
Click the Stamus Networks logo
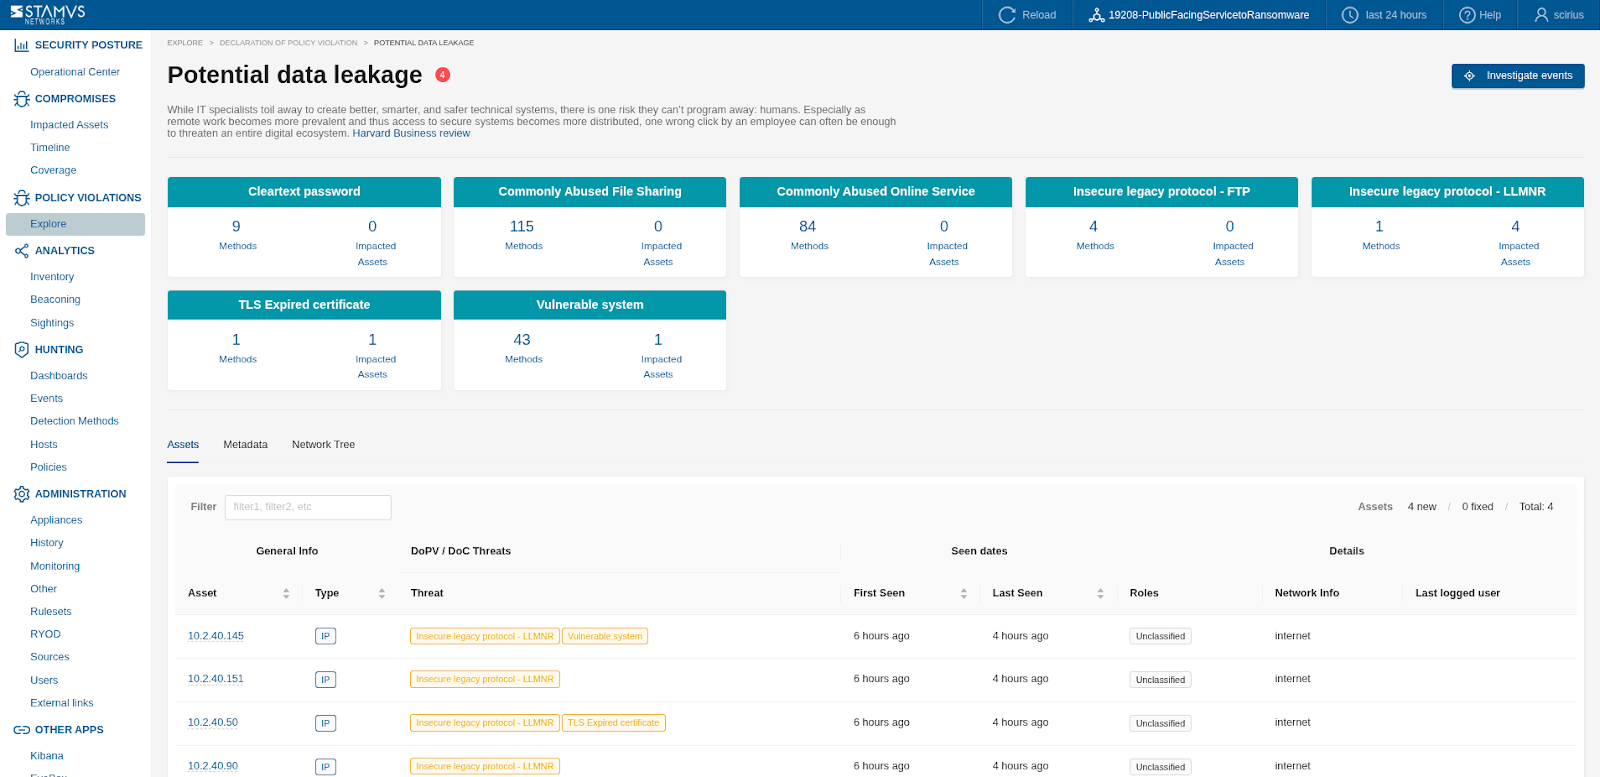pyautogui.click(x=47, y=14)
